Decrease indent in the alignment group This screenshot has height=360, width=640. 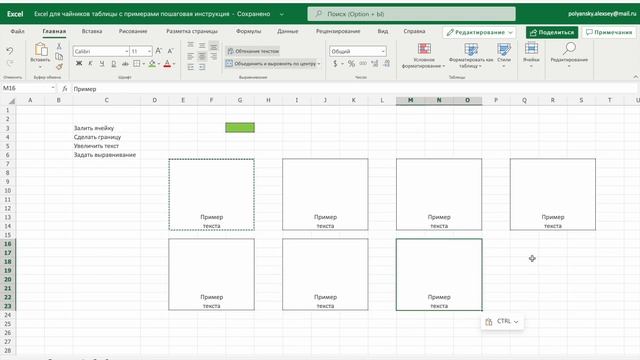tap(191, 67)
